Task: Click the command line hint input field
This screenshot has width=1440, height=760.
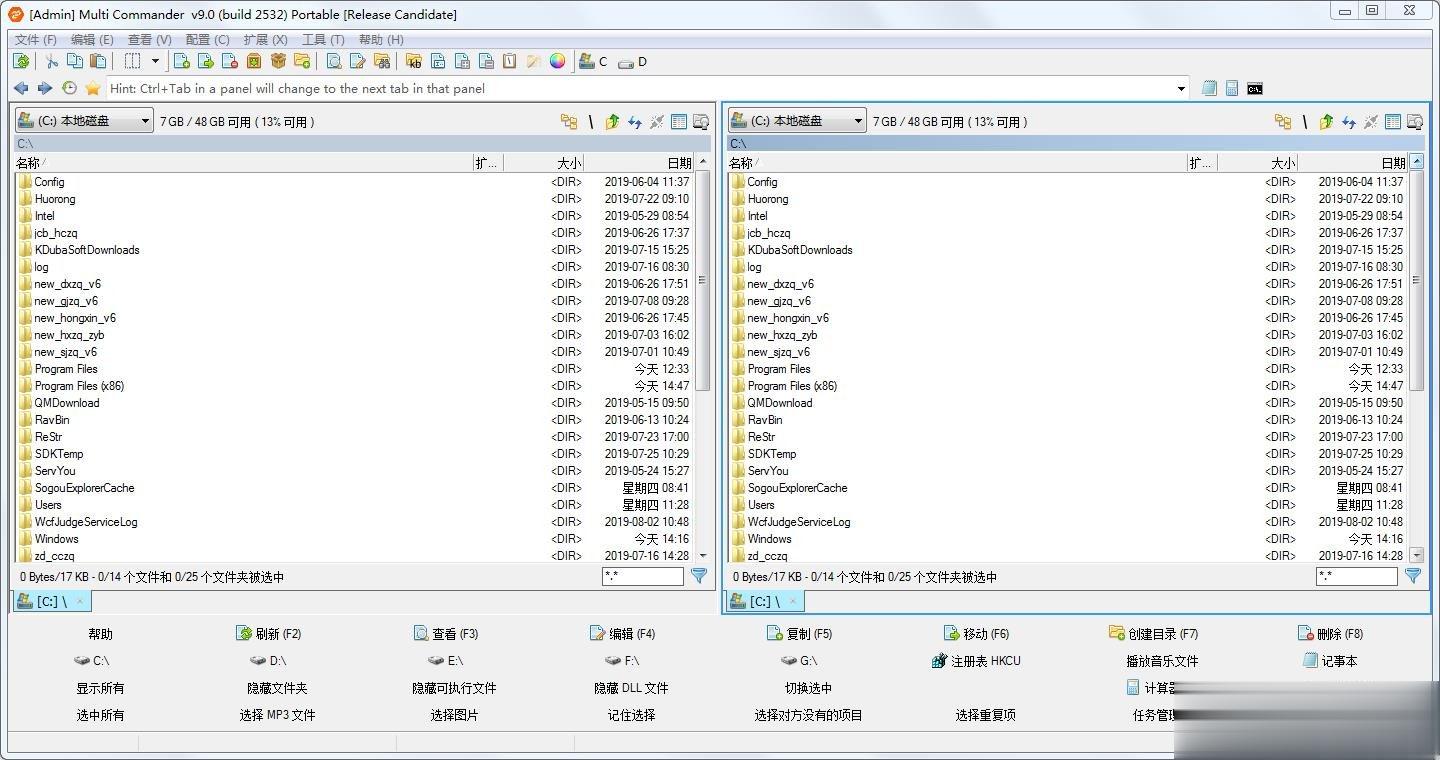Action: [640, 89]
